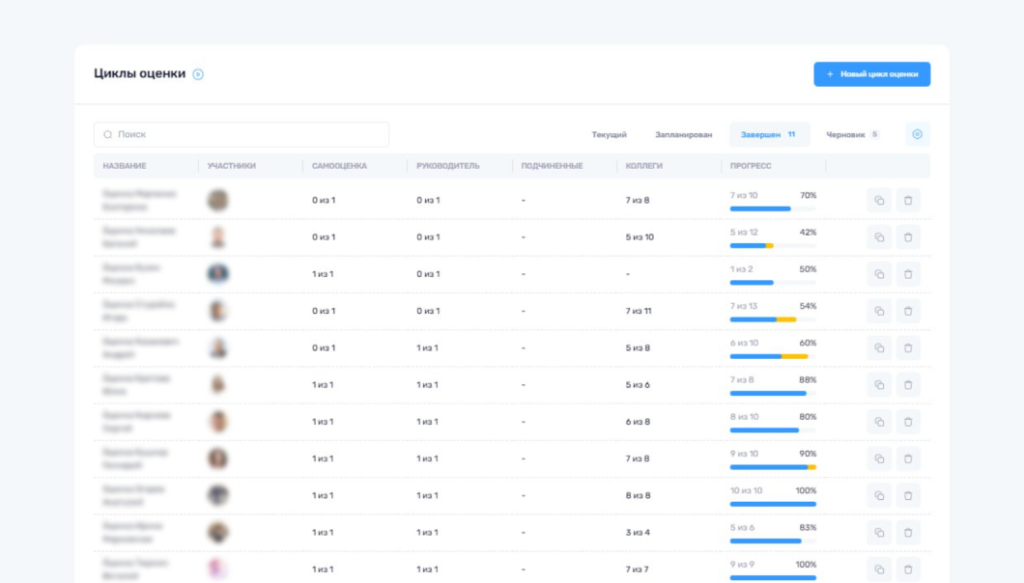This screenshot has height=583, width=1024.
Task: Delete the cycle with 42% progress
Action: point(908,237)
